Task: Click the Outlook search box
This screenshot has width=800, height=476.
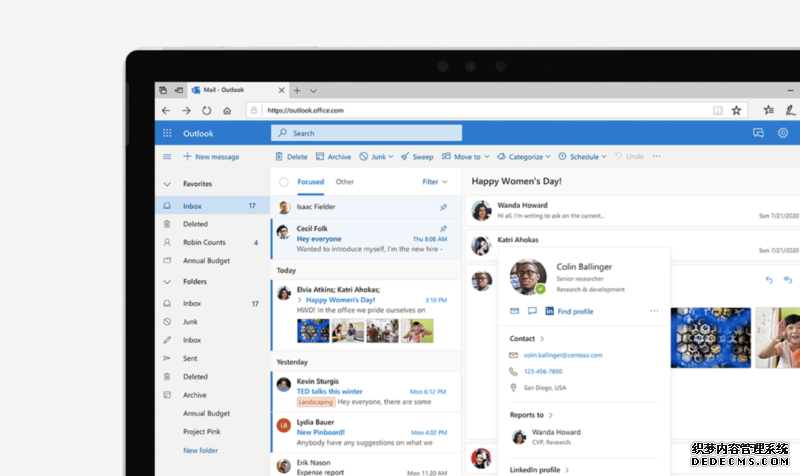Action: (x=366, y=133)
